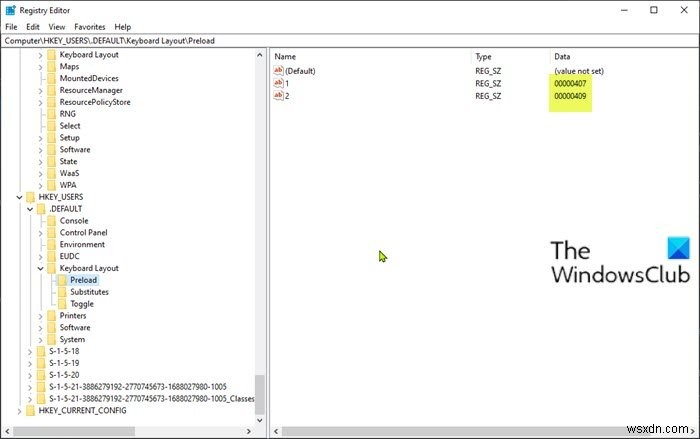Select the Substitutes key

(89, 292)
